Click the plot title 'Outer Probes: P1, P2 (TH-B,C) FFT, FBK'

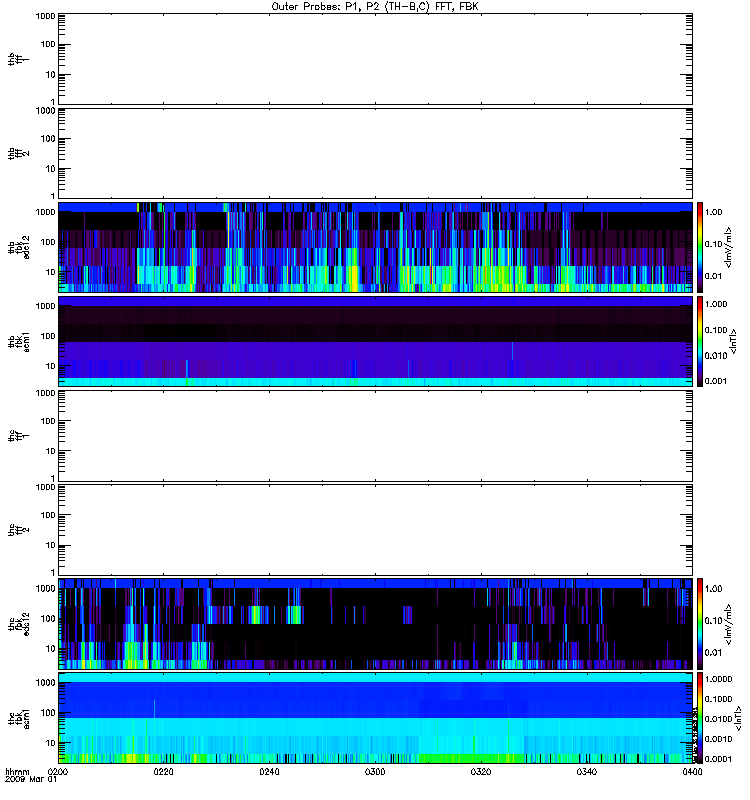click(375, 7)
